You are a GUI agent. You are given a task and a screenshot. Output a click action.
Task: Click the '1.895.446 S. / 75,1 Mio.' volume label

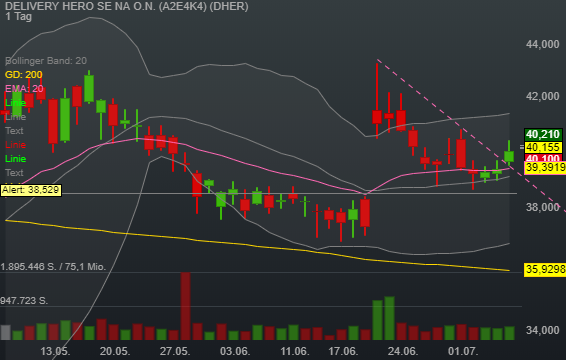(53, 267)
